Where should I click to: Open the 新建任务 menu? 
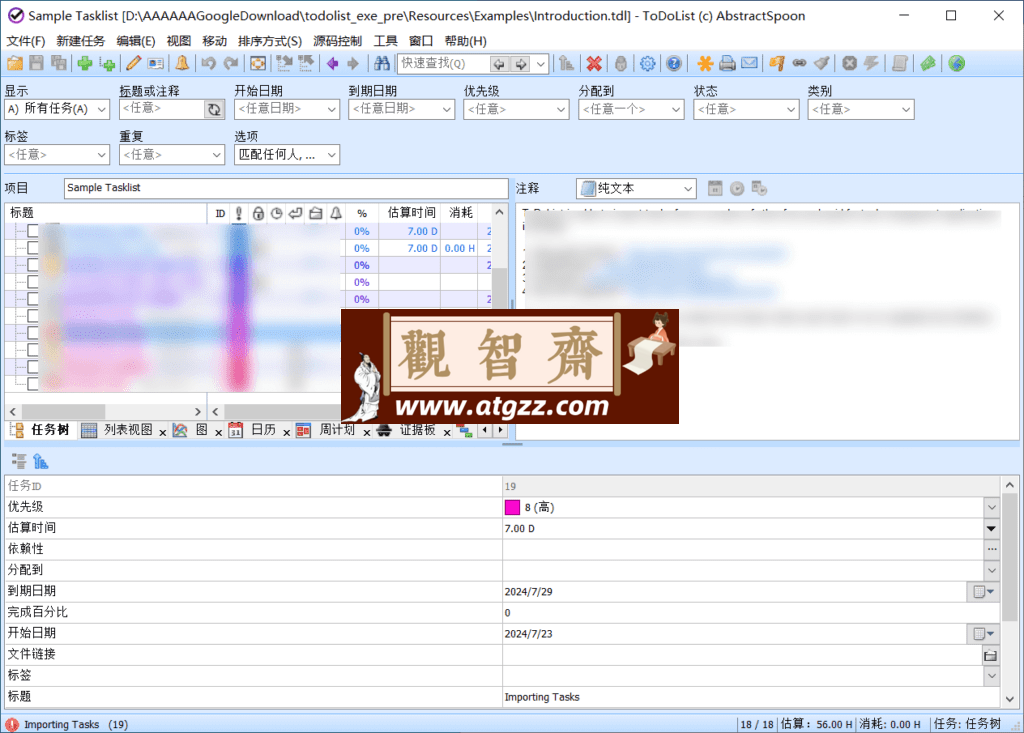click(80, 41)
